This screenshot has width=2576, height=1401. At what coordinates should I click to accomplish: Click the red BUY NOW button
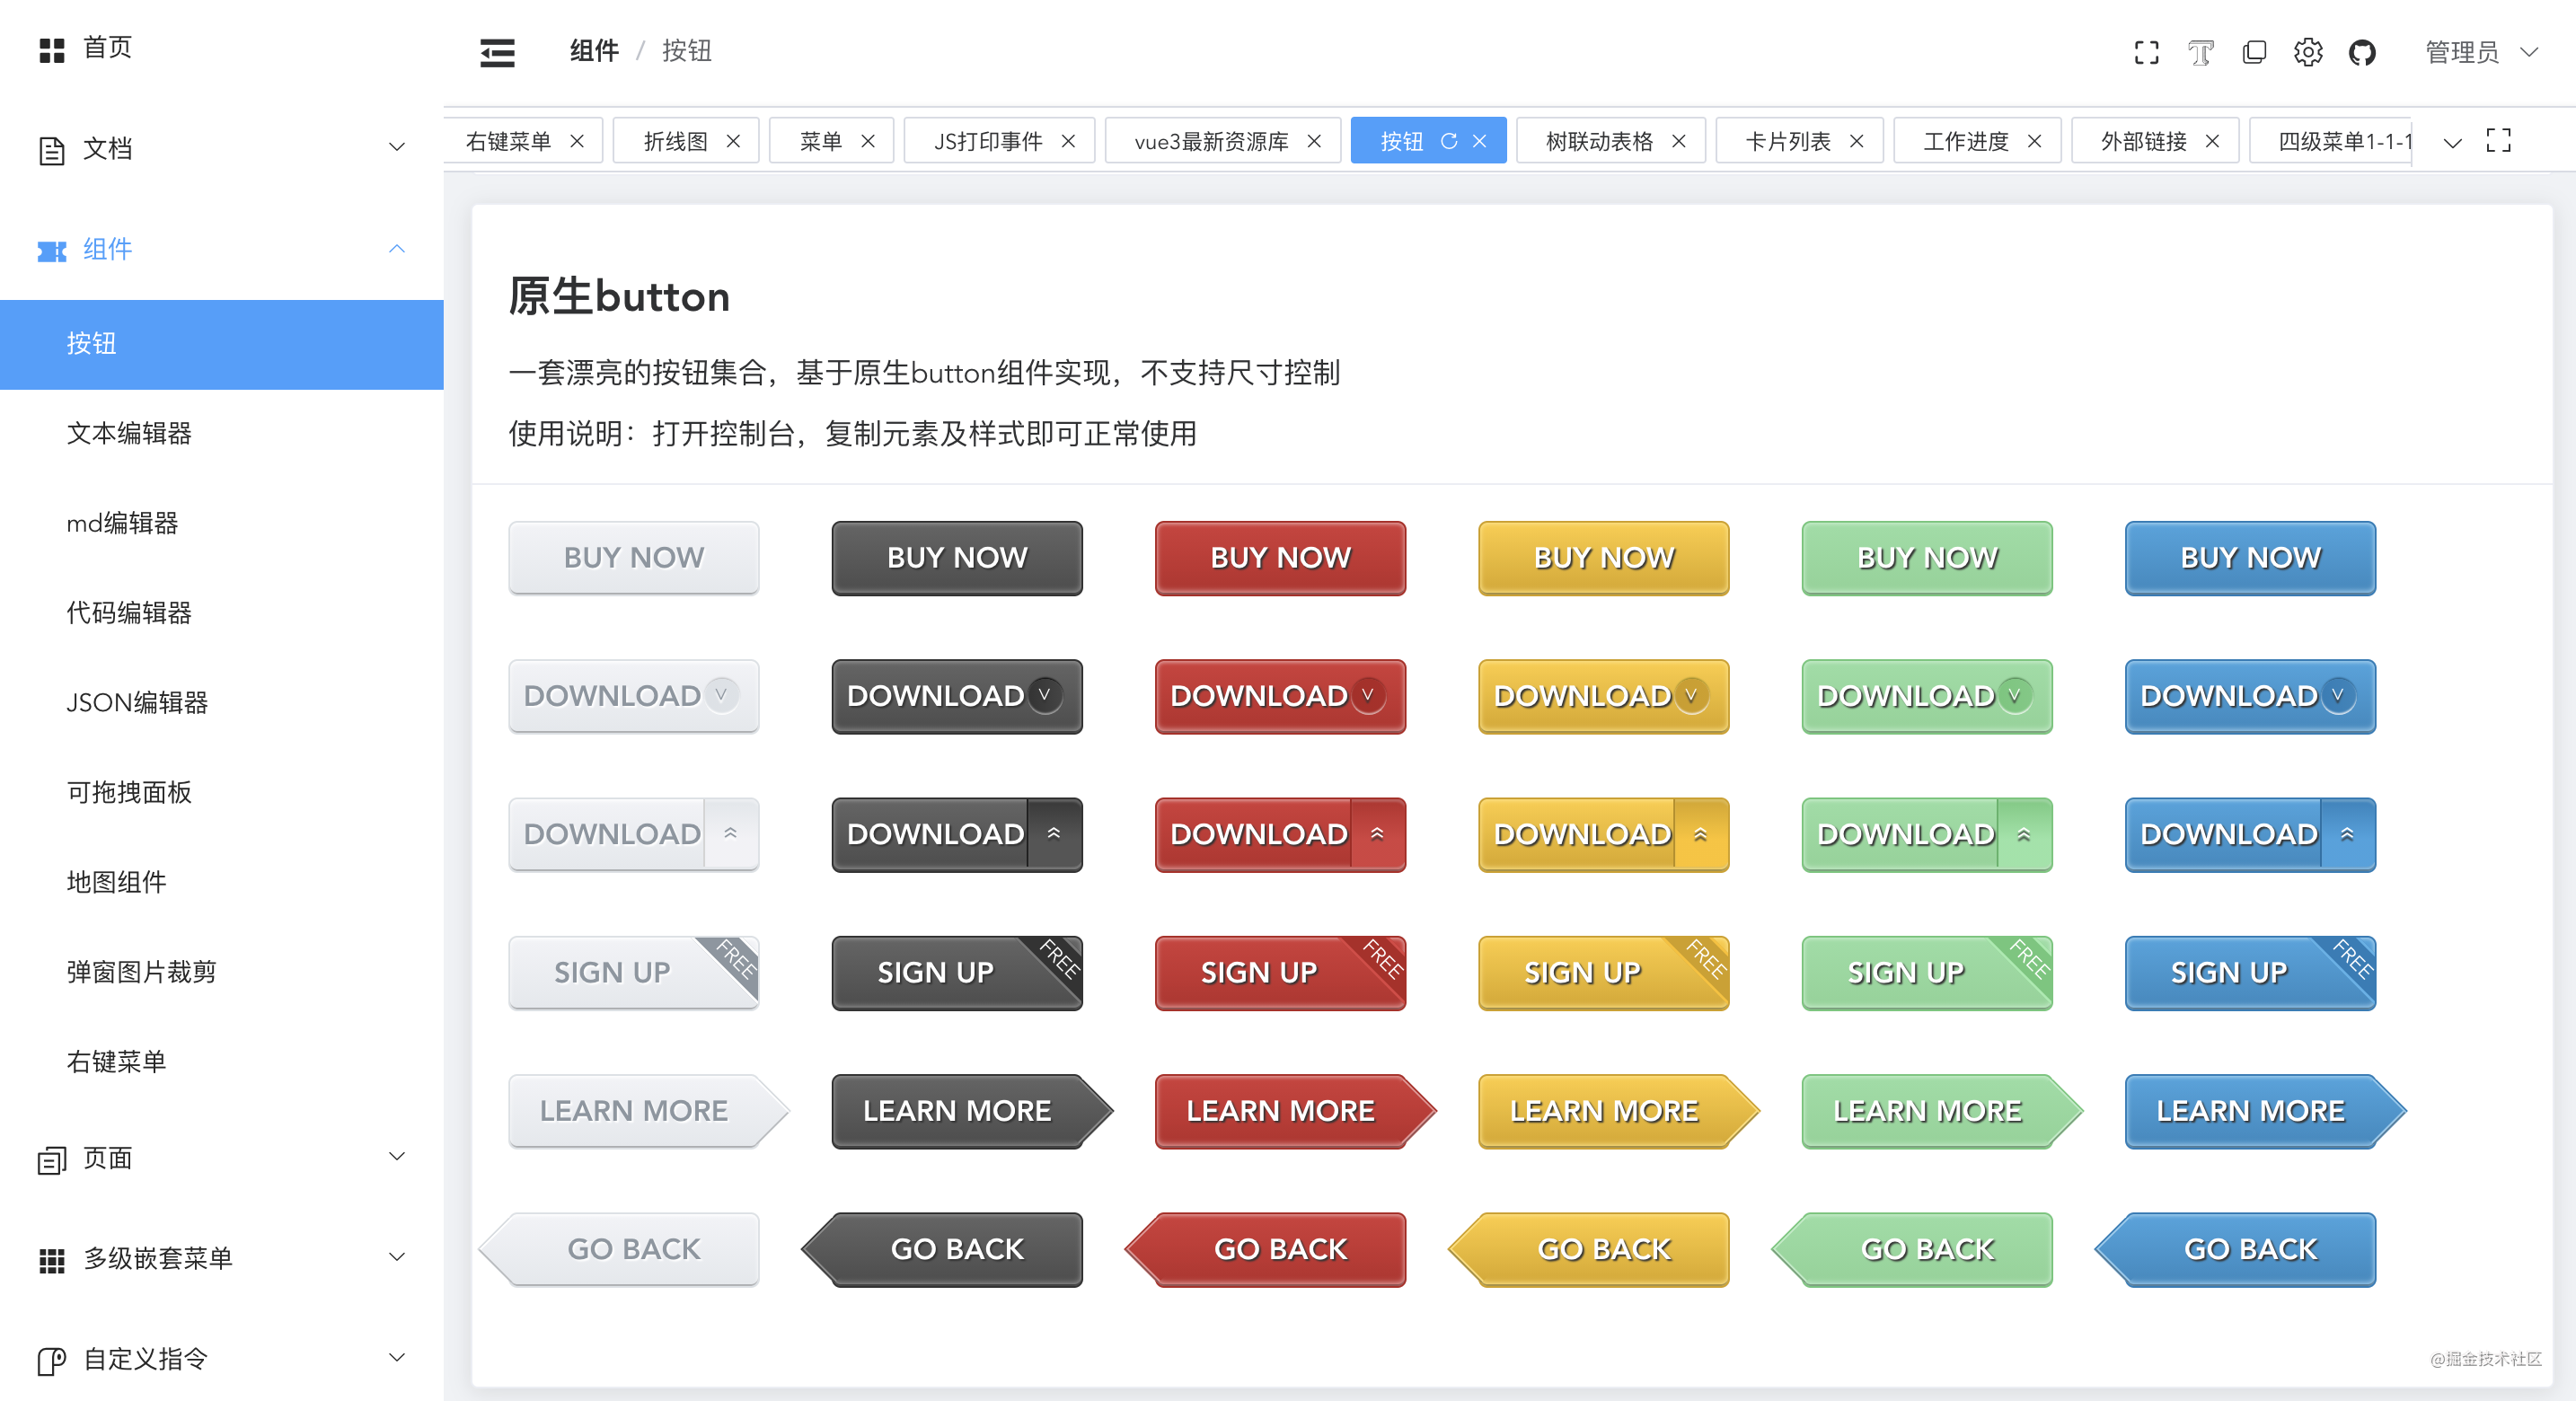click(x=1280, y=557)
